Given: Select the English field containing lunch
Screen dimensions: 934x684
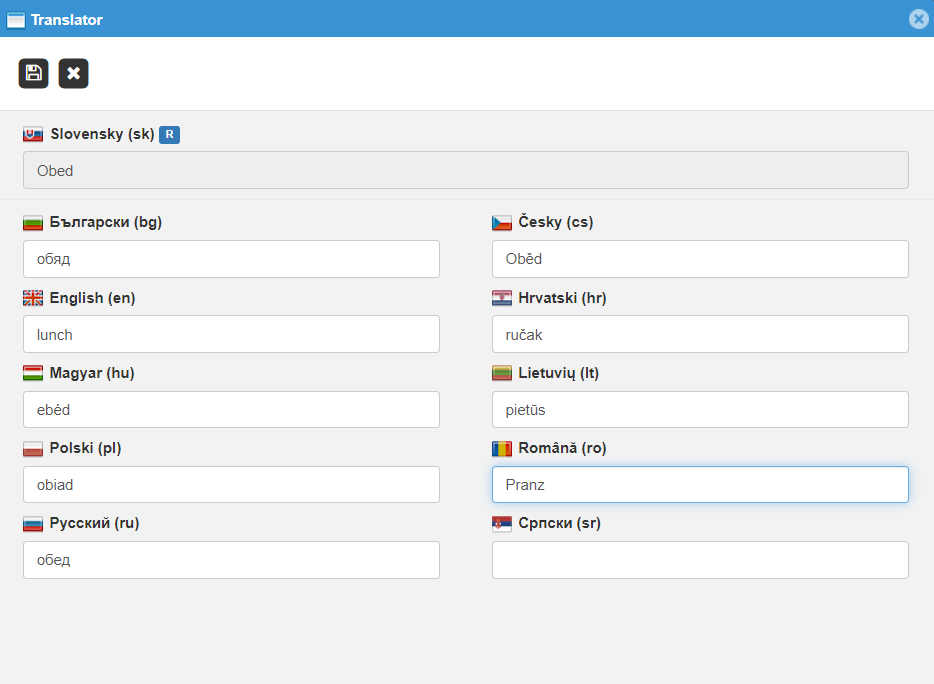Looking at the screenshot, I should [231, 334].
